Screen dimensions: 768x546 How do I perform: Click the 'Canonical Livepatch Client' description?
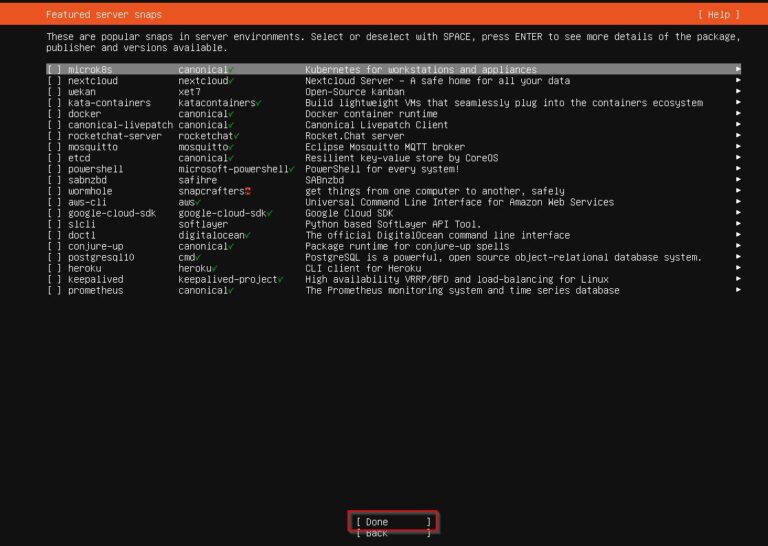(377, 125)
